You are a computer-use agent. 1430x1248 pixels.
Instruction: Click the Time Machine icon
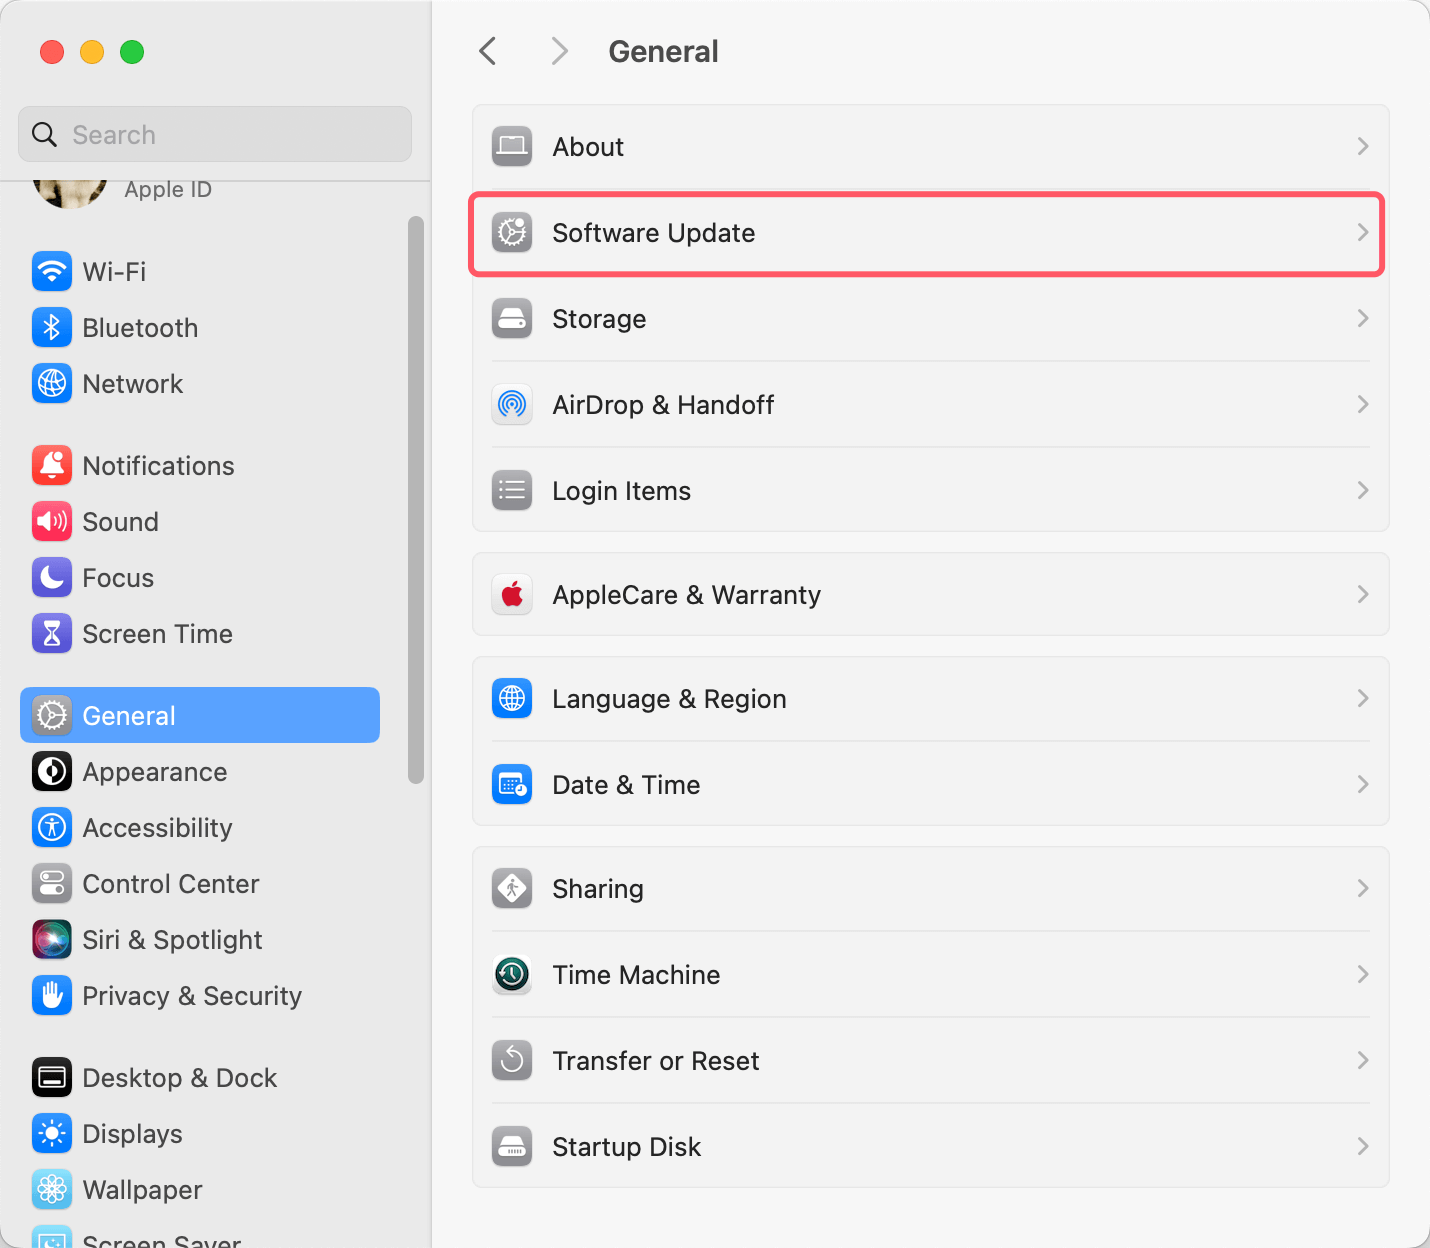pyautogui.click(x=511, y=974)
